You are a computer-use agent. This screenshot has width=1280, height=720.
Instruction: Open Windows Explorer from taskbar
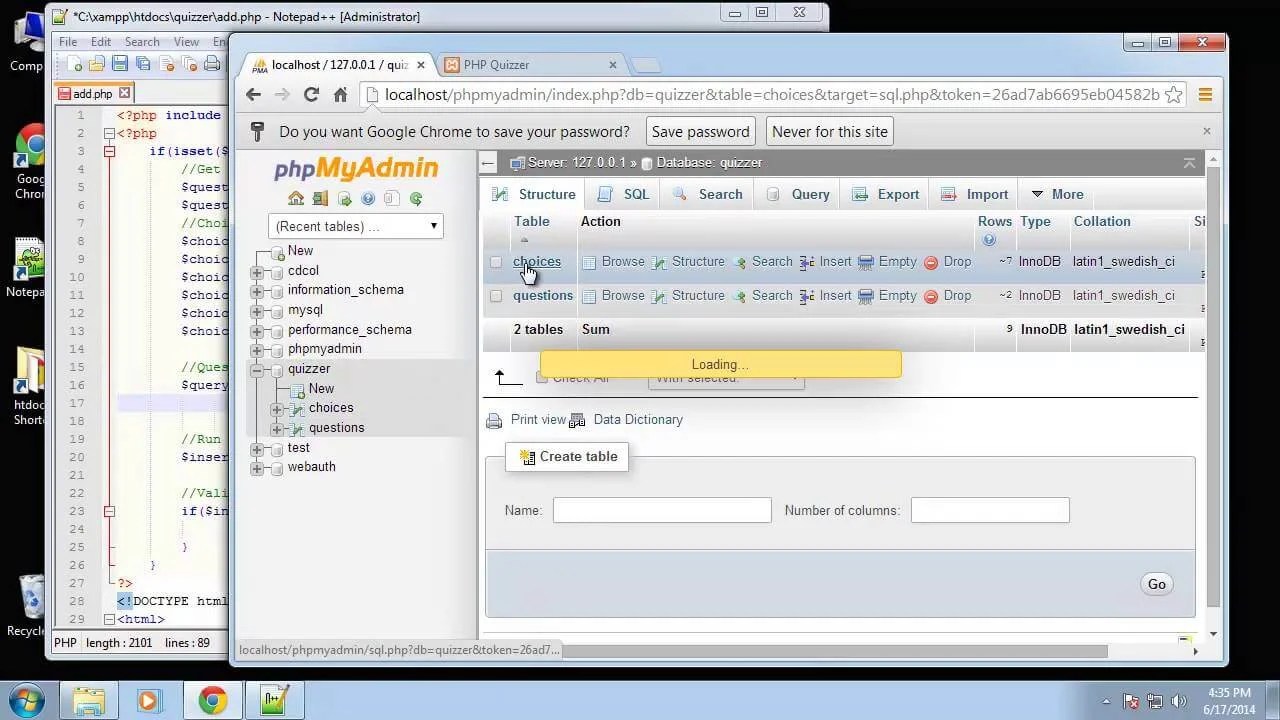pyautogui.click(x=88, y=700)
